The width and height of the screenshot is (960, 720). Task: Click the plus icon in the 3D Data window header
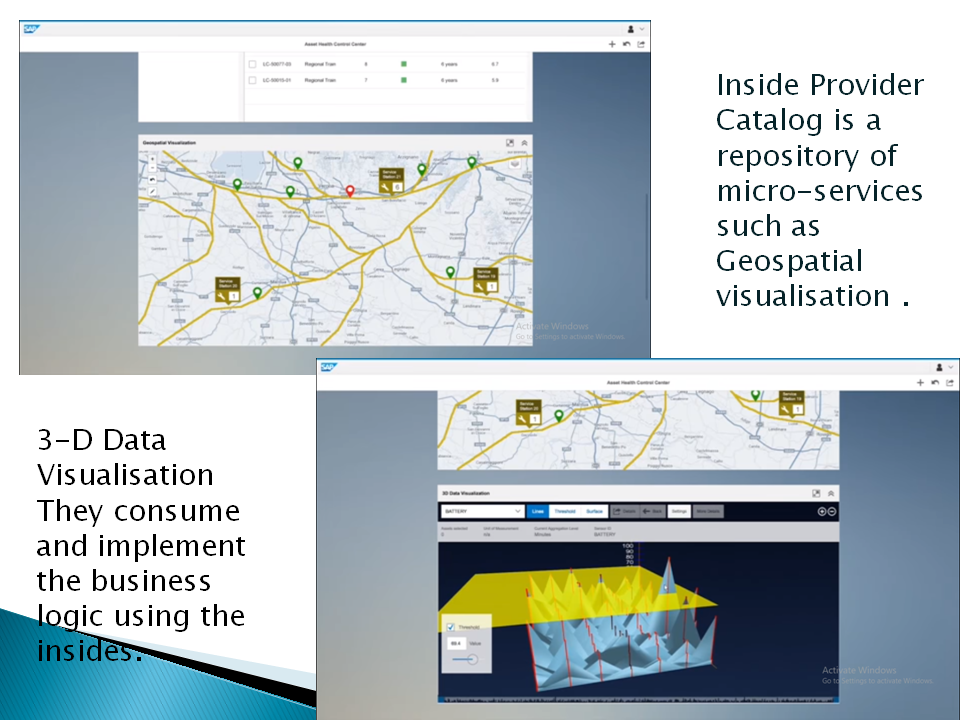coord(920,383)
